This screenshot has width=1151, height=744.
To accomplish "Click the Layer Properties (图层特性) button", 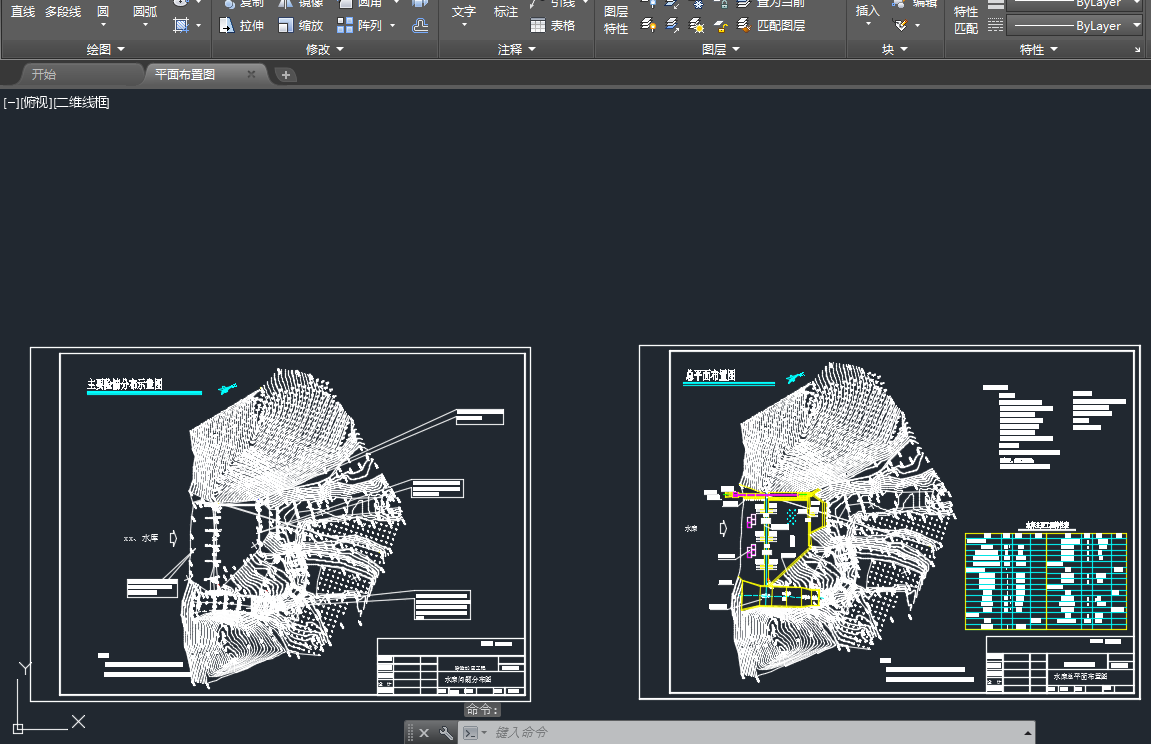I will [x=616, y=20].
